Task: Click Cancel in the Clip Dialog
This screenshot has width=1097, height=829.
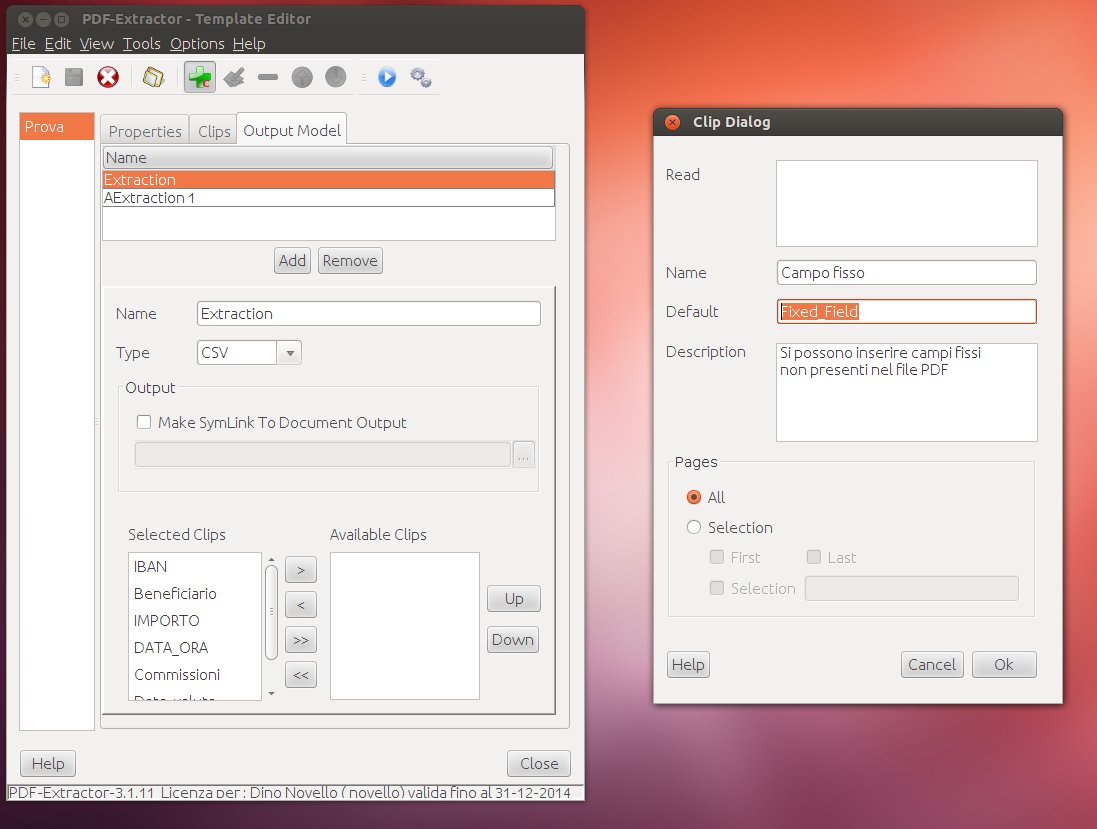Action: click(x=932, y=665)
